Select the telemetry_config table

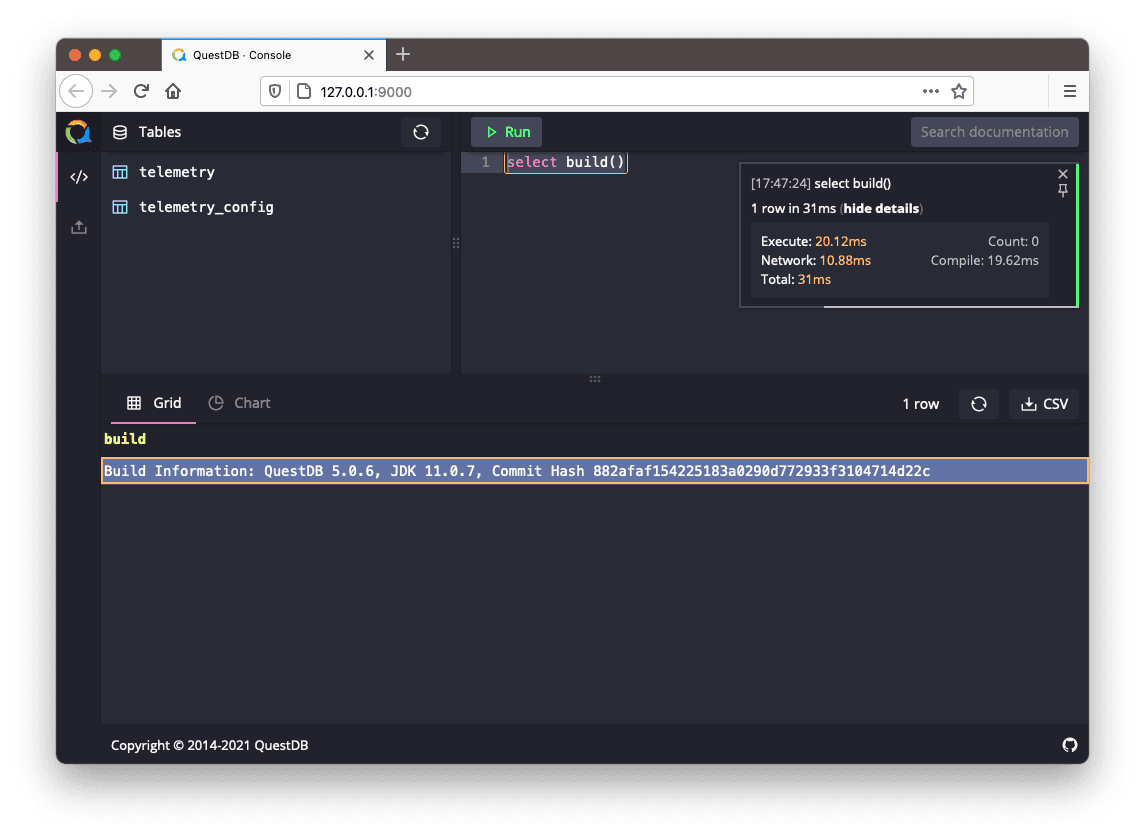[x=205, y=207]
